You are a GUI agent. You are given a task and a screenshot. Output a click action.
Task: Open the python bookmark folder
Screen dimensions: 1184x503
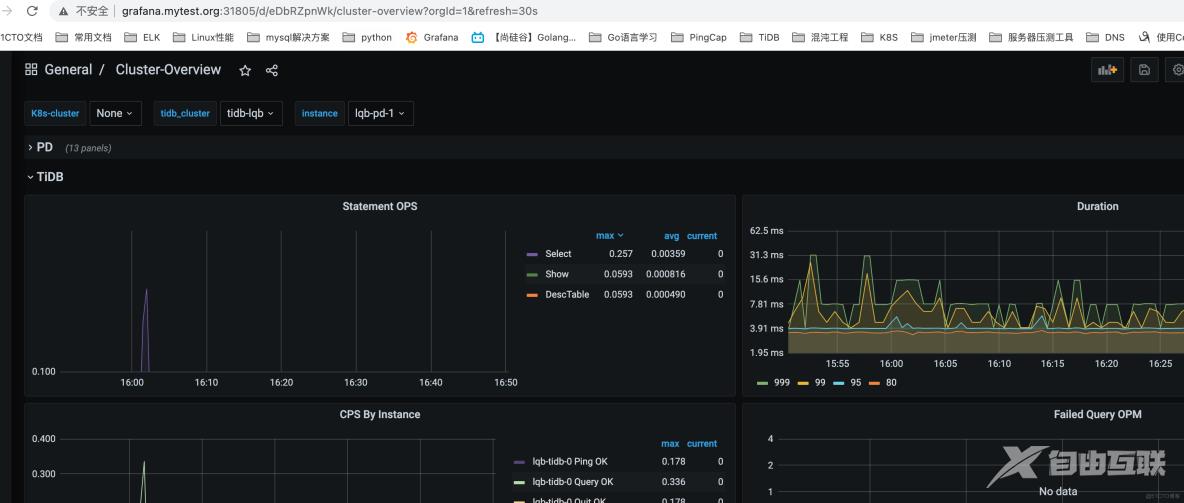click(x=367, y=37)
